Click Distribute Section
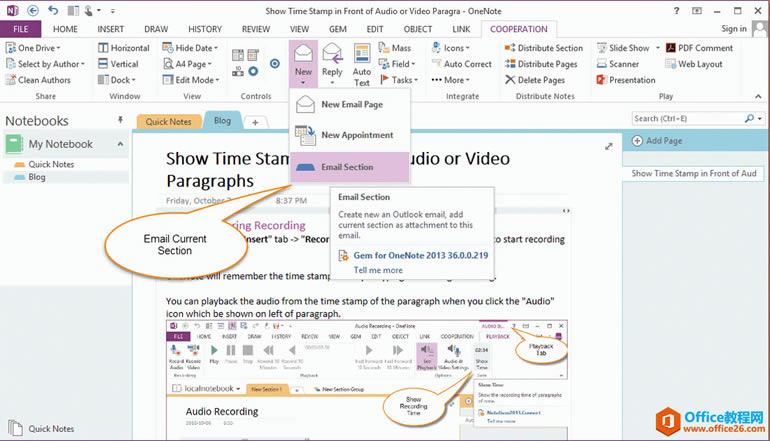Image resolution: width=770 pixels, height=441 pixels. pos(544,48)
